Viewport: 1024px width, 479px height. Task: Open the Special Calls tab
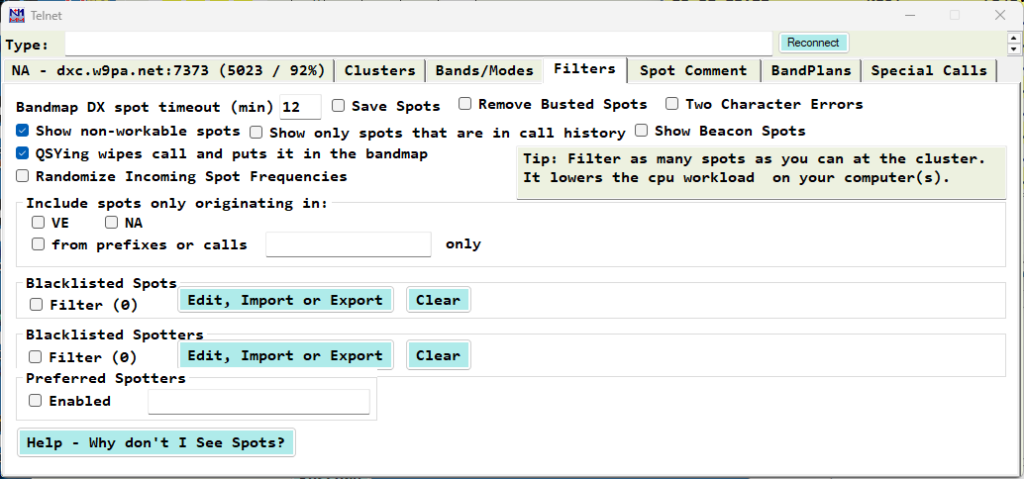929,70
